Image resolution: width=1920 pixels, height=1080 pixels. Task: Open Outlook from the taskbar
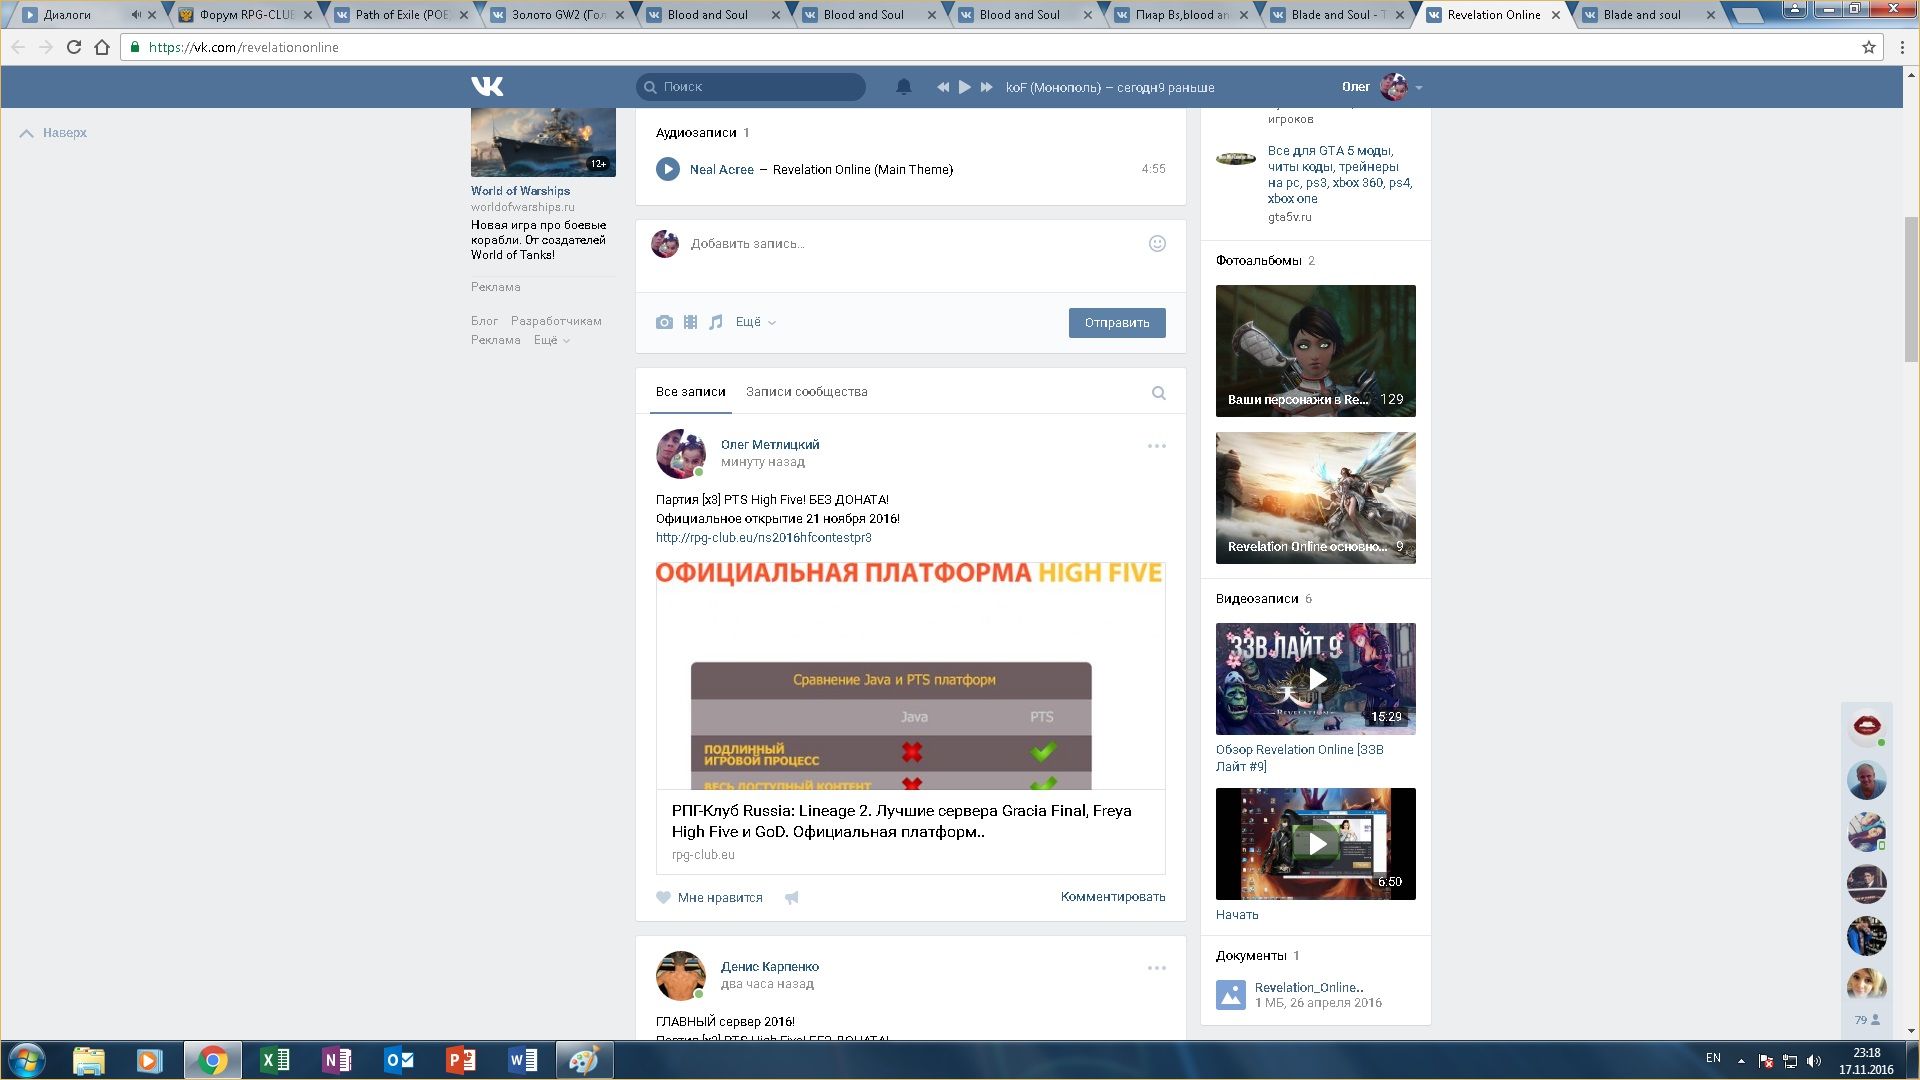tap(399, 1060)
